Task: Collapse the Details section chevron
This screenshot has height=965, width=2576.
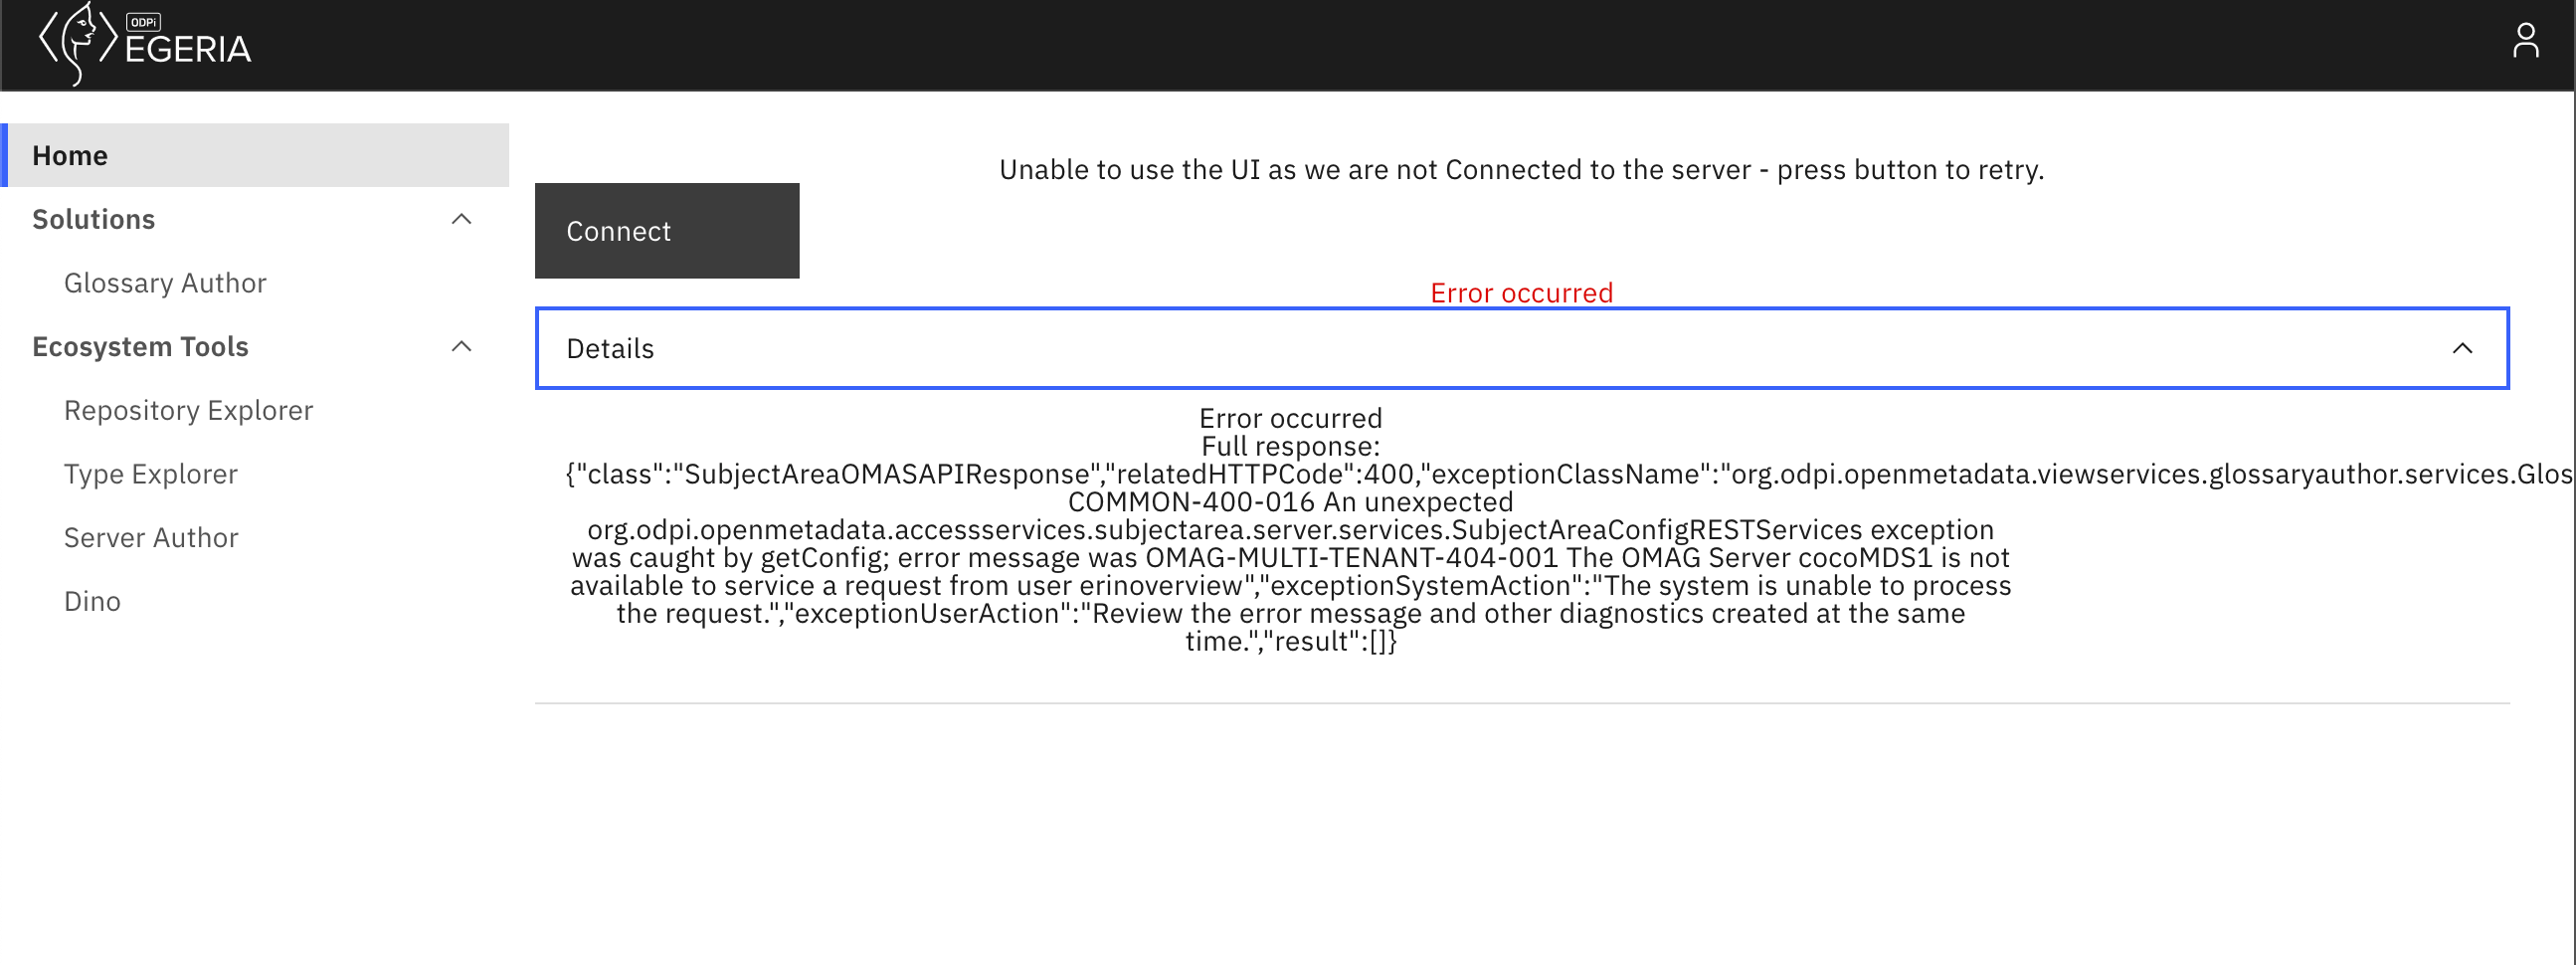Action: coord(2463,348)
